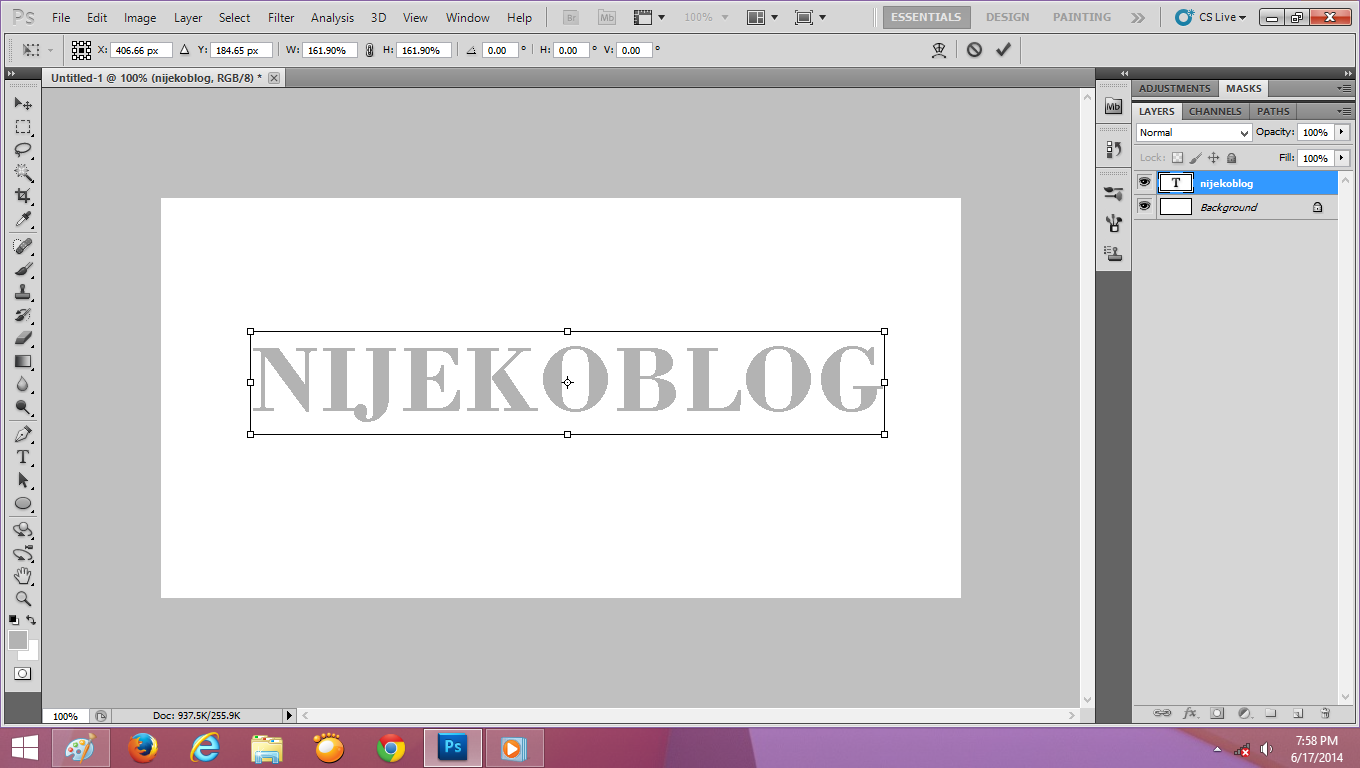Enable lock position on the layer
The width and height of the screenshot is (1360, 768).
(x=1214, y=157)
